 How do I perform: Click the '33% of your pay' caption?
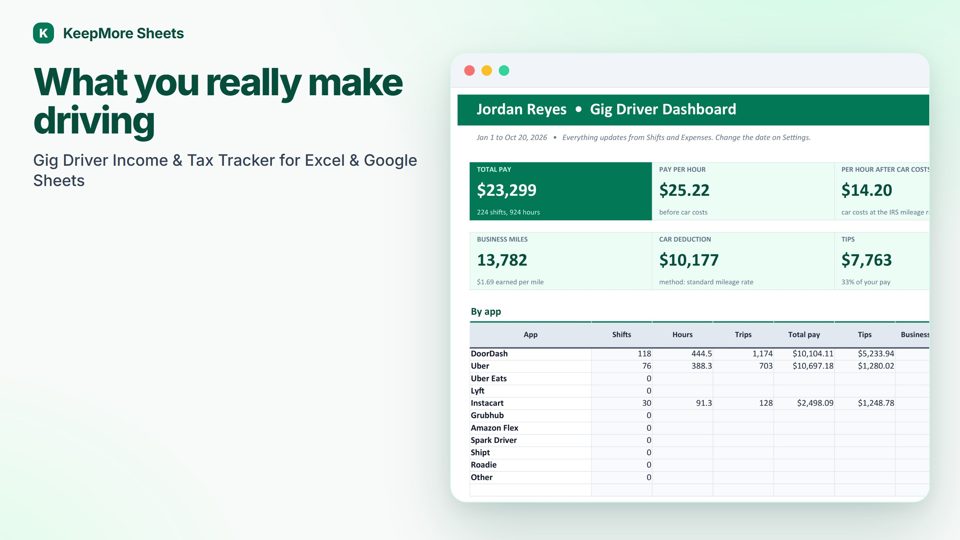point(866,282)
